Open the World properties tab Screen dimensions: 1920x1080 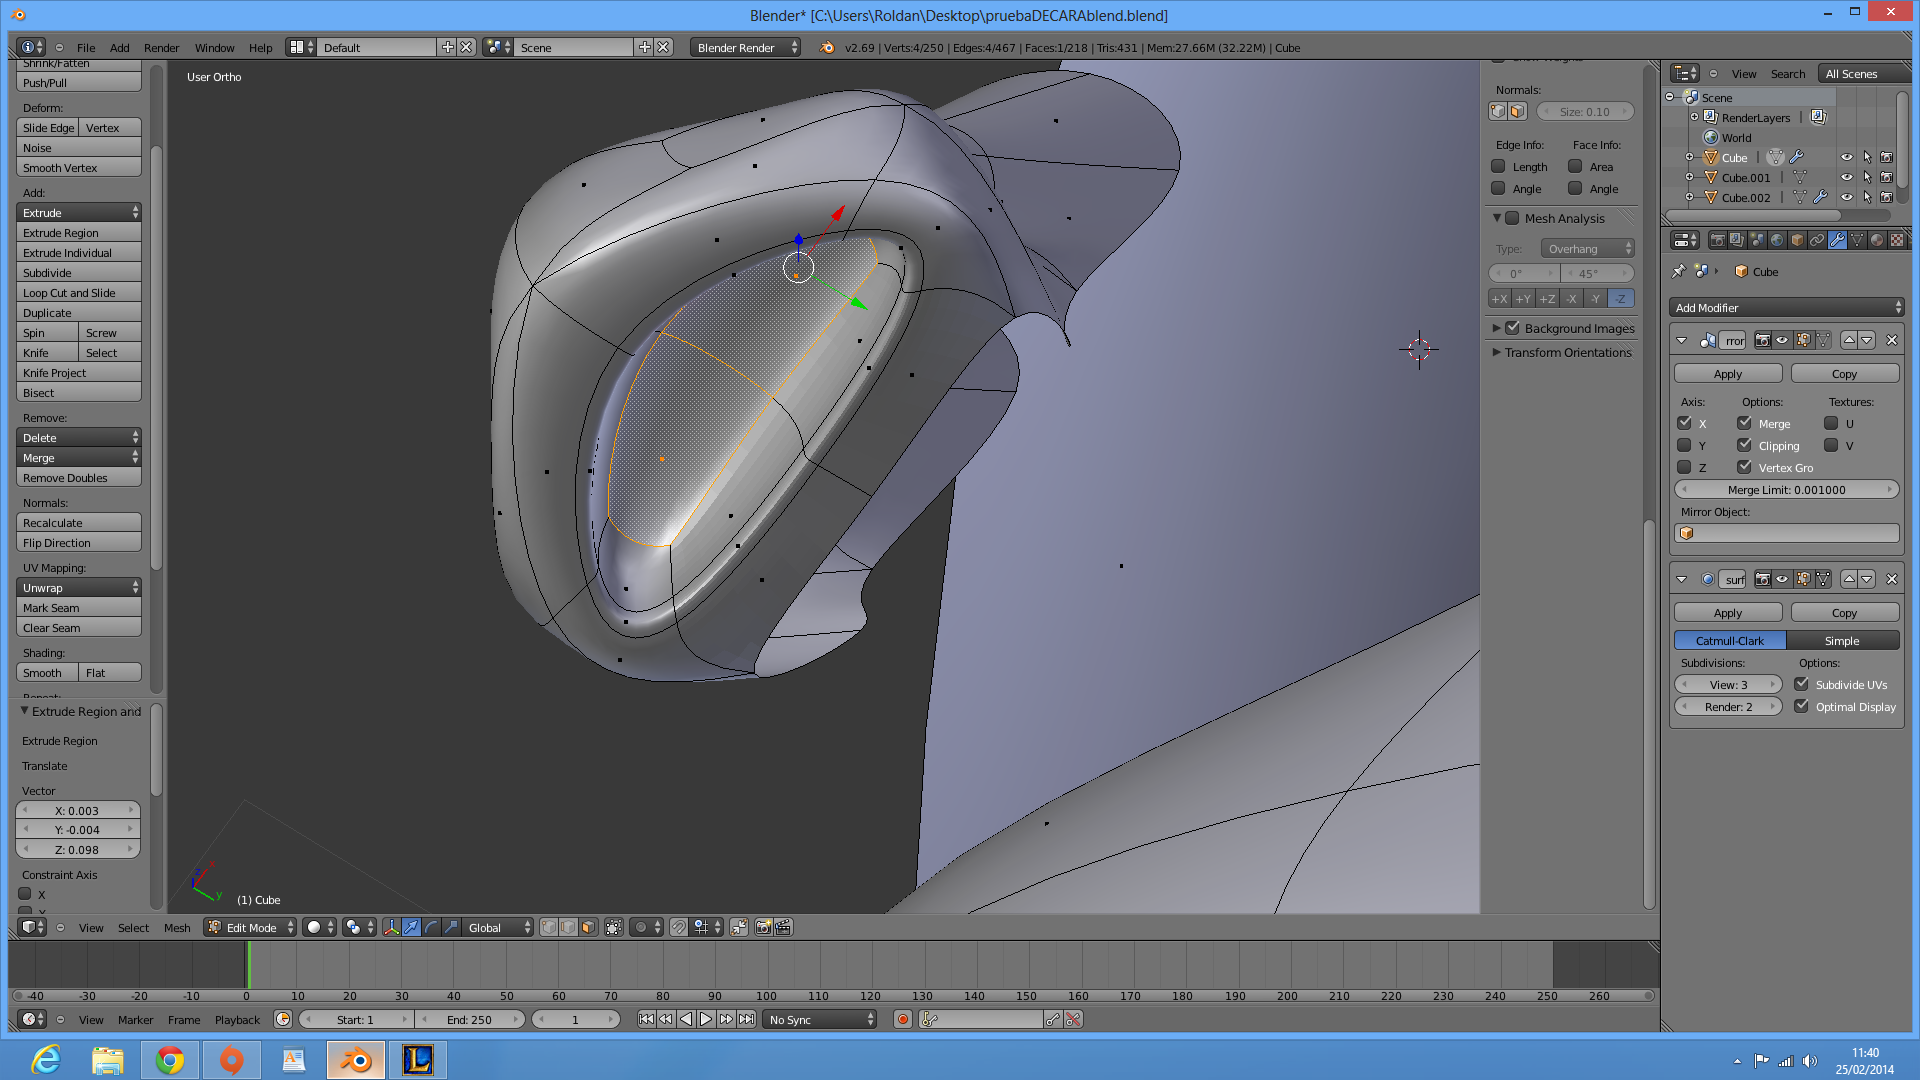coord(1777,240)
